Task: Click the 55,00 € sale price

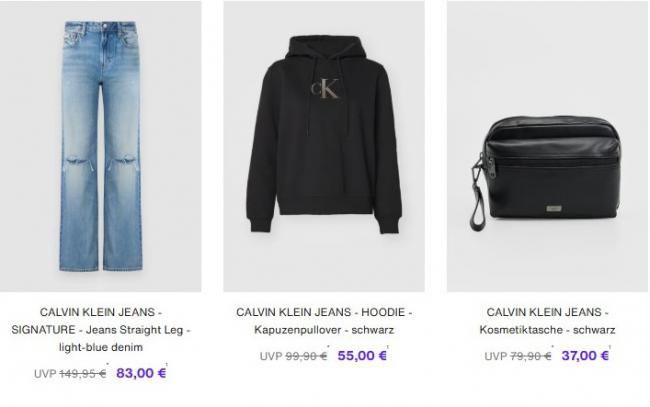Action: click(x=362, y=356)
